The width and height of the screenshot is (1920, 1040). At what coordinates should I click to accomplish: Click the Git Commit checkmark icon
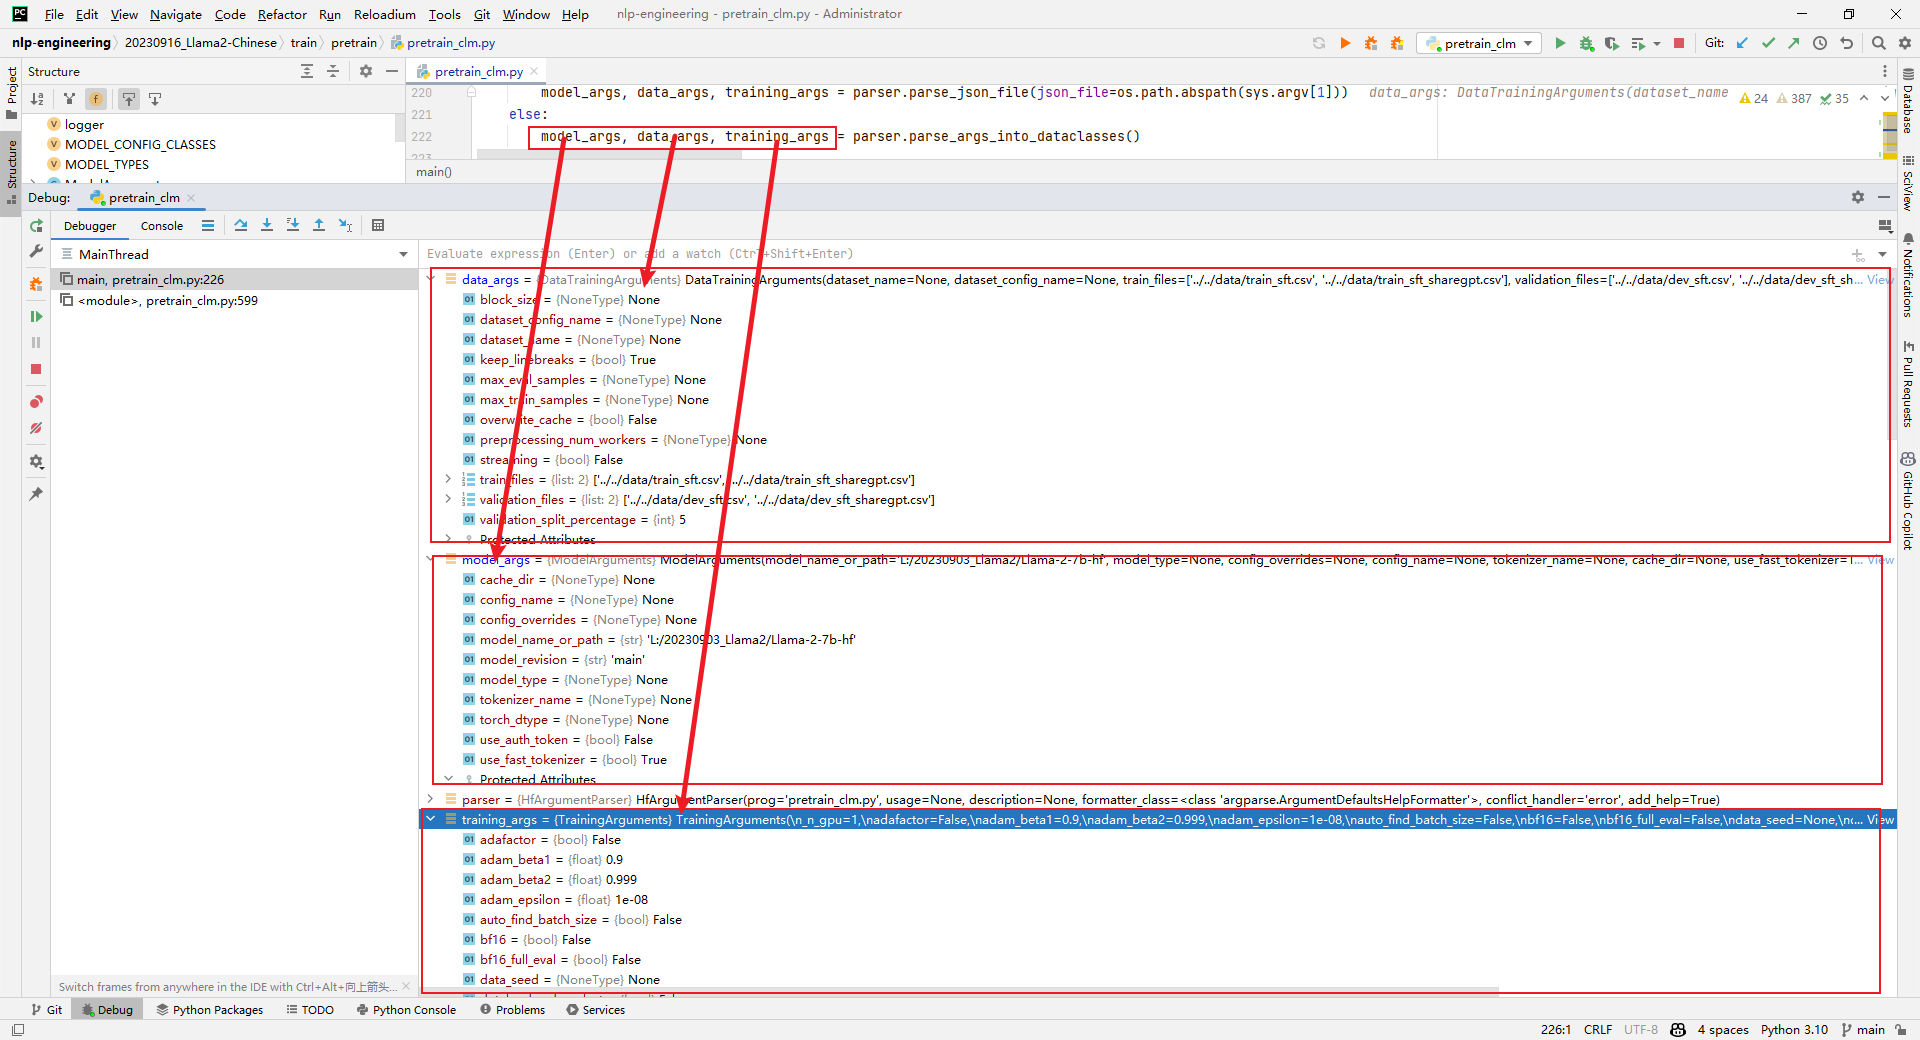coord(1768,43)
